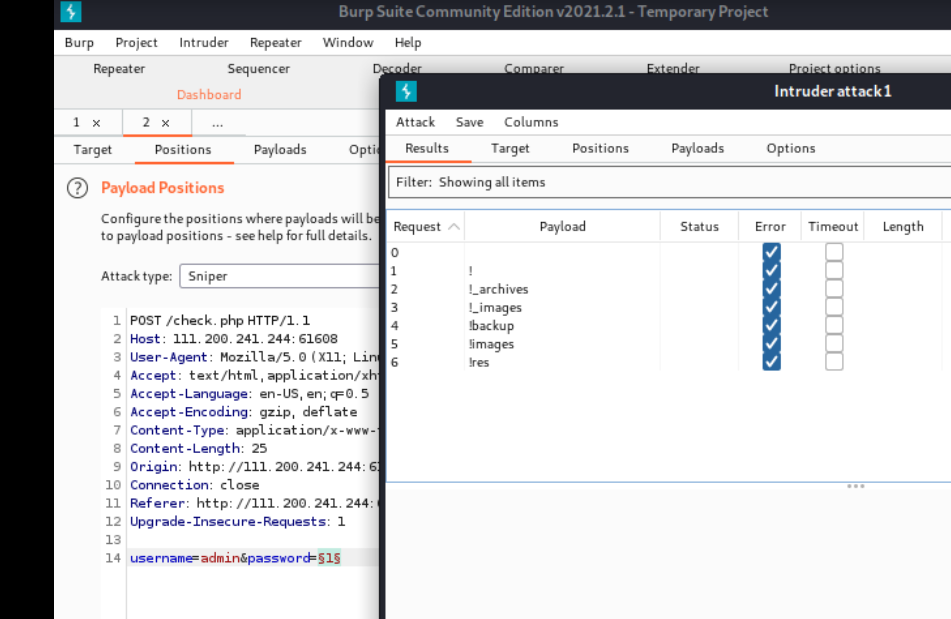Viewport: 951px width, 619px height.
Task: Sort by the Request column arrow
Action: point(454,227)
